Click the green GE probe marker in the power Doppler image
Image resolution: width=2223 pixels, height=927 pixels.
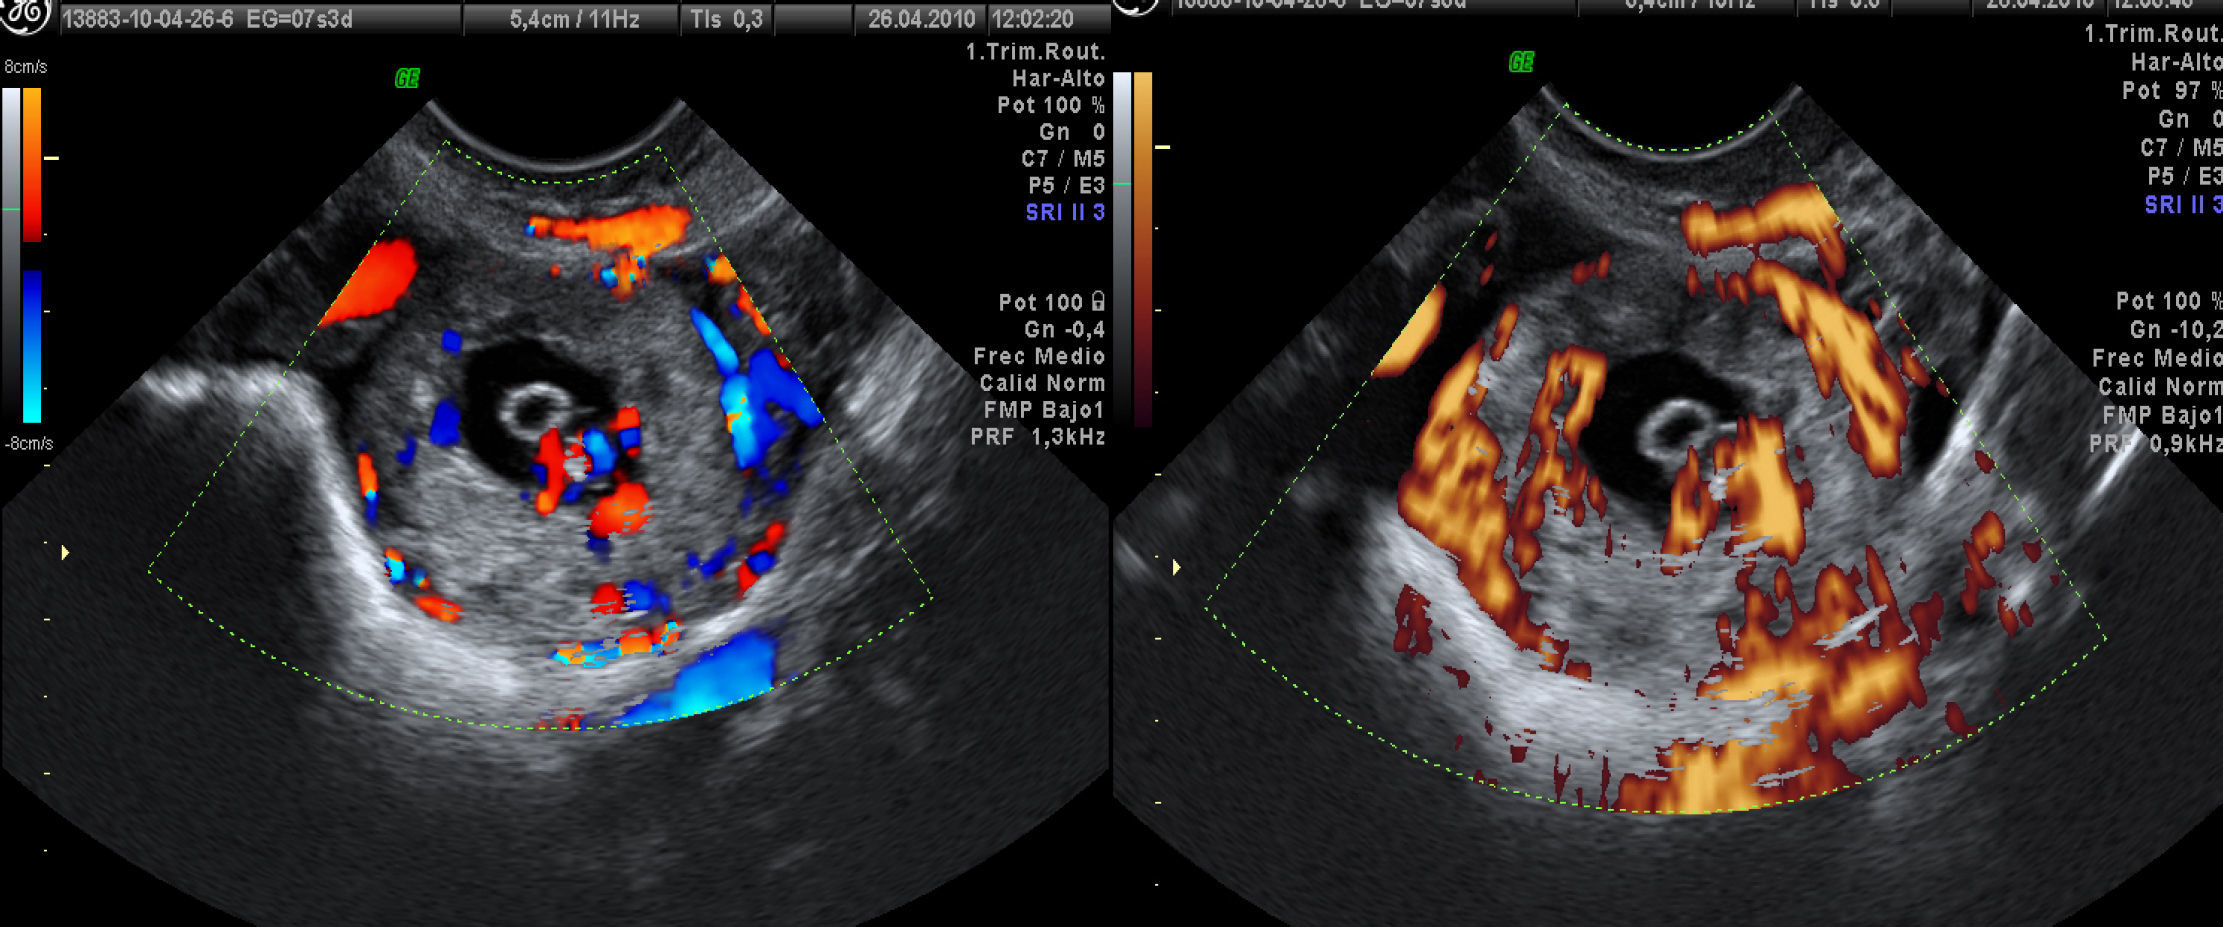coord(1521,63)
